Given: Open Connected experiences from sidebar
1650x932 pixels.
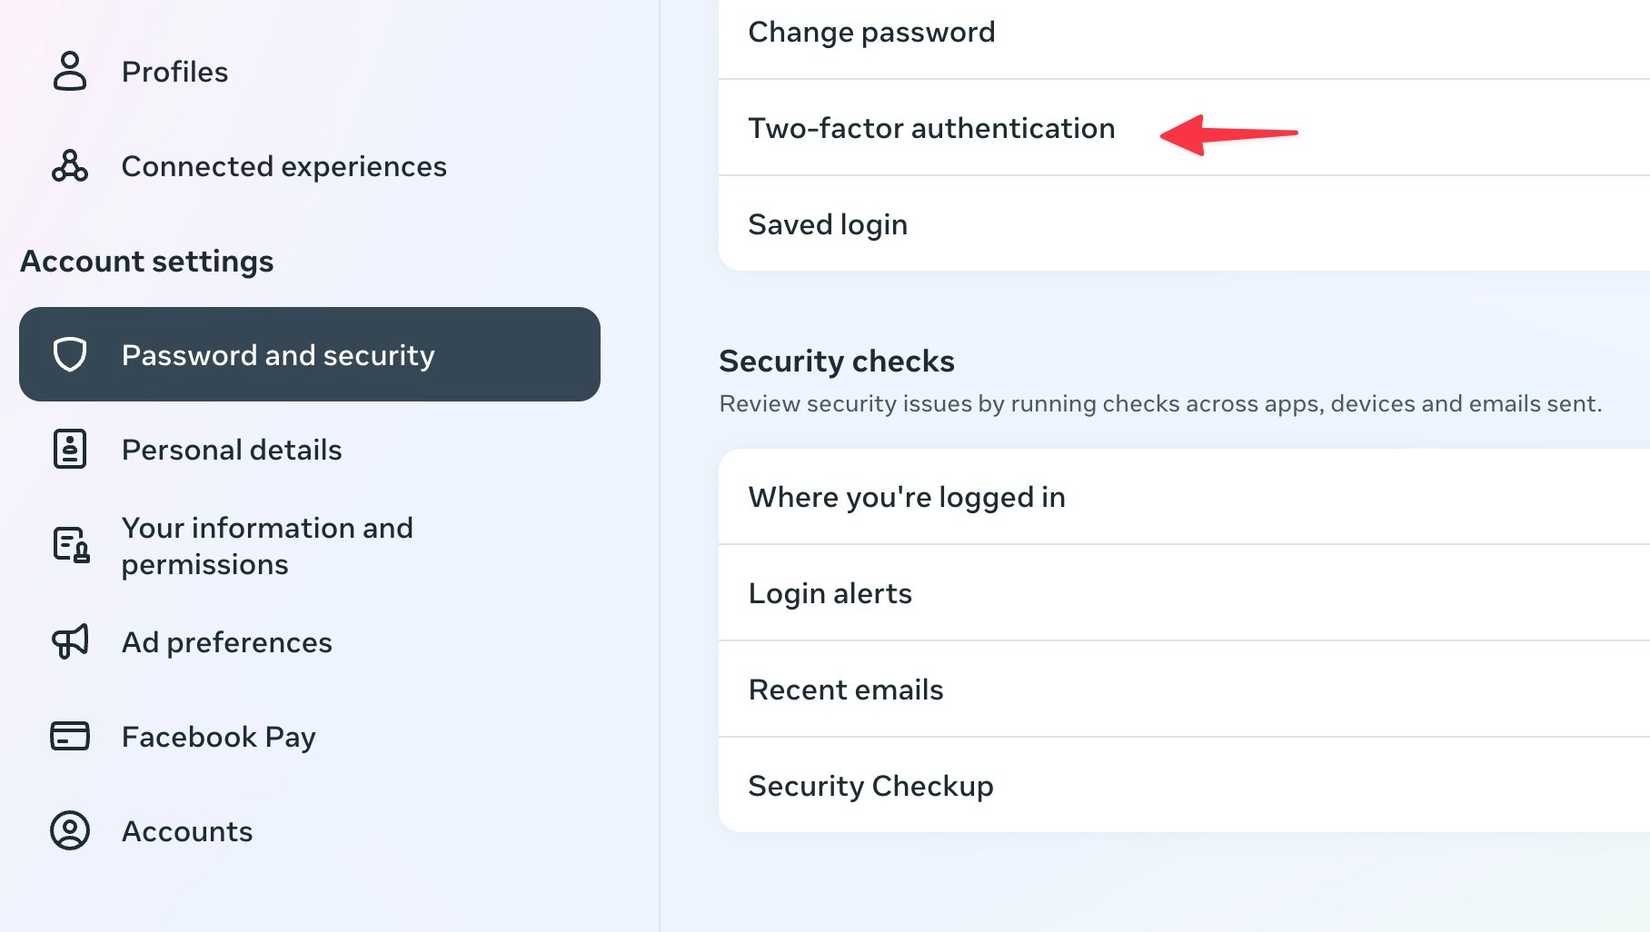Looking at the screenshot, I should (284, 166).
